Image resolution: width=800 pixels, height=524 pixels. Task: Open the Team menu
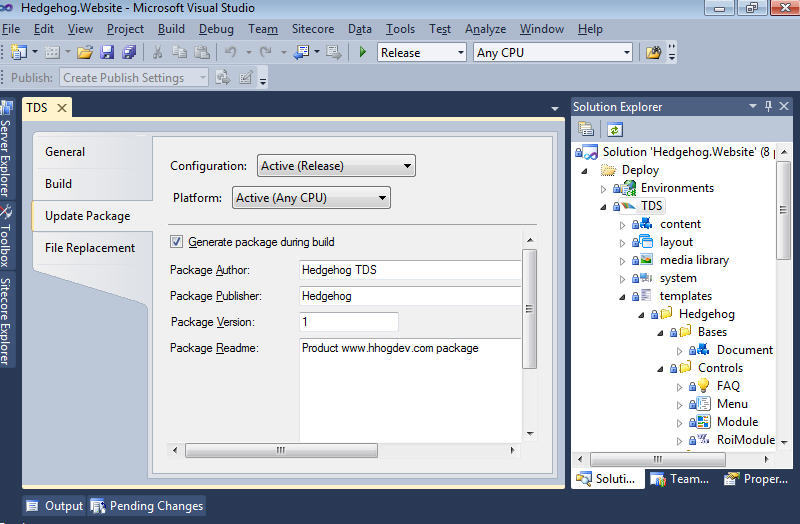click(263, 29)
